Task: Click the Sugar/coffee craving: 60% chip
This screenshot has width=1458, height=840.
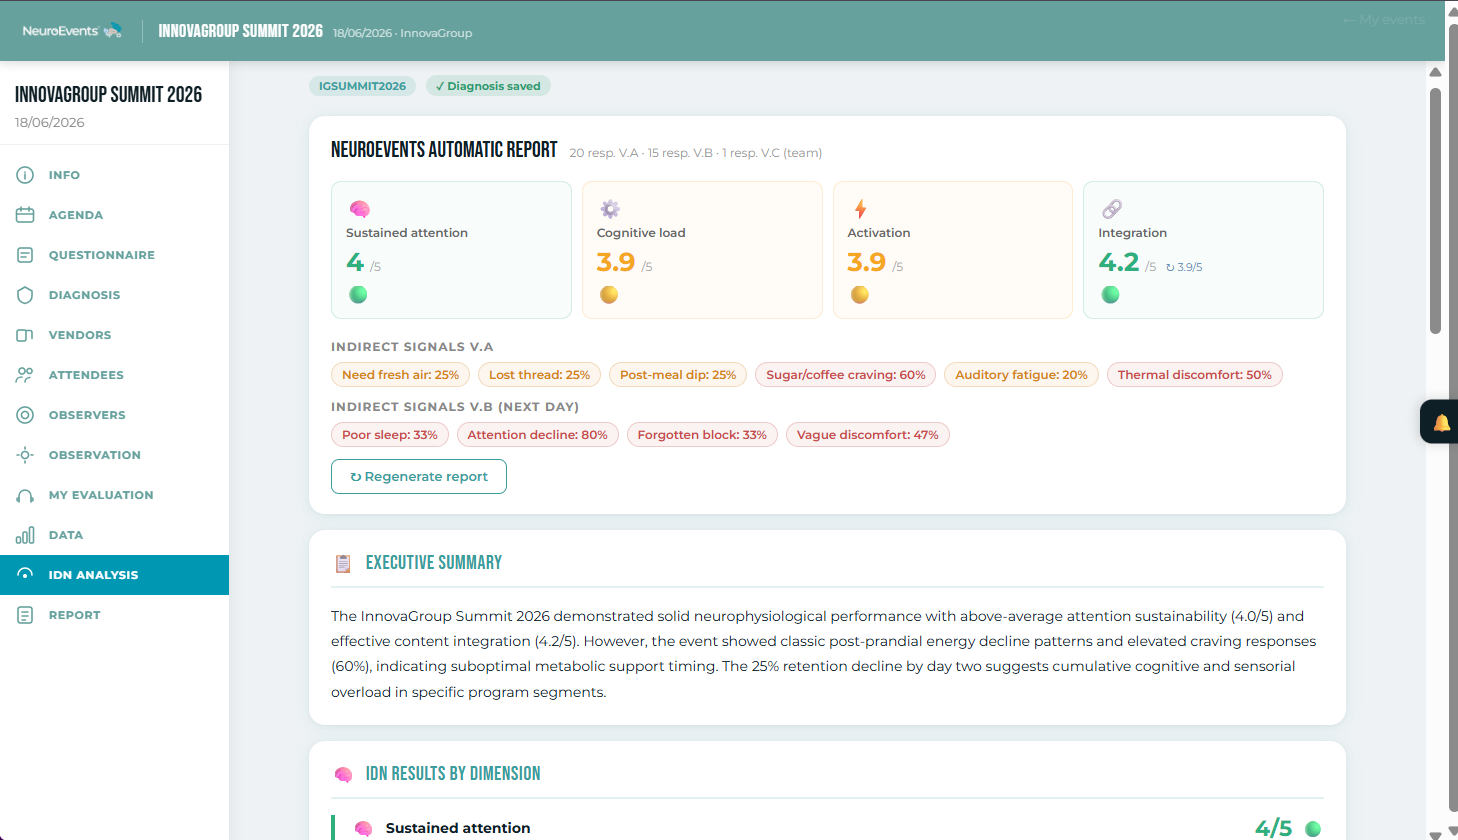Action: 846,375
